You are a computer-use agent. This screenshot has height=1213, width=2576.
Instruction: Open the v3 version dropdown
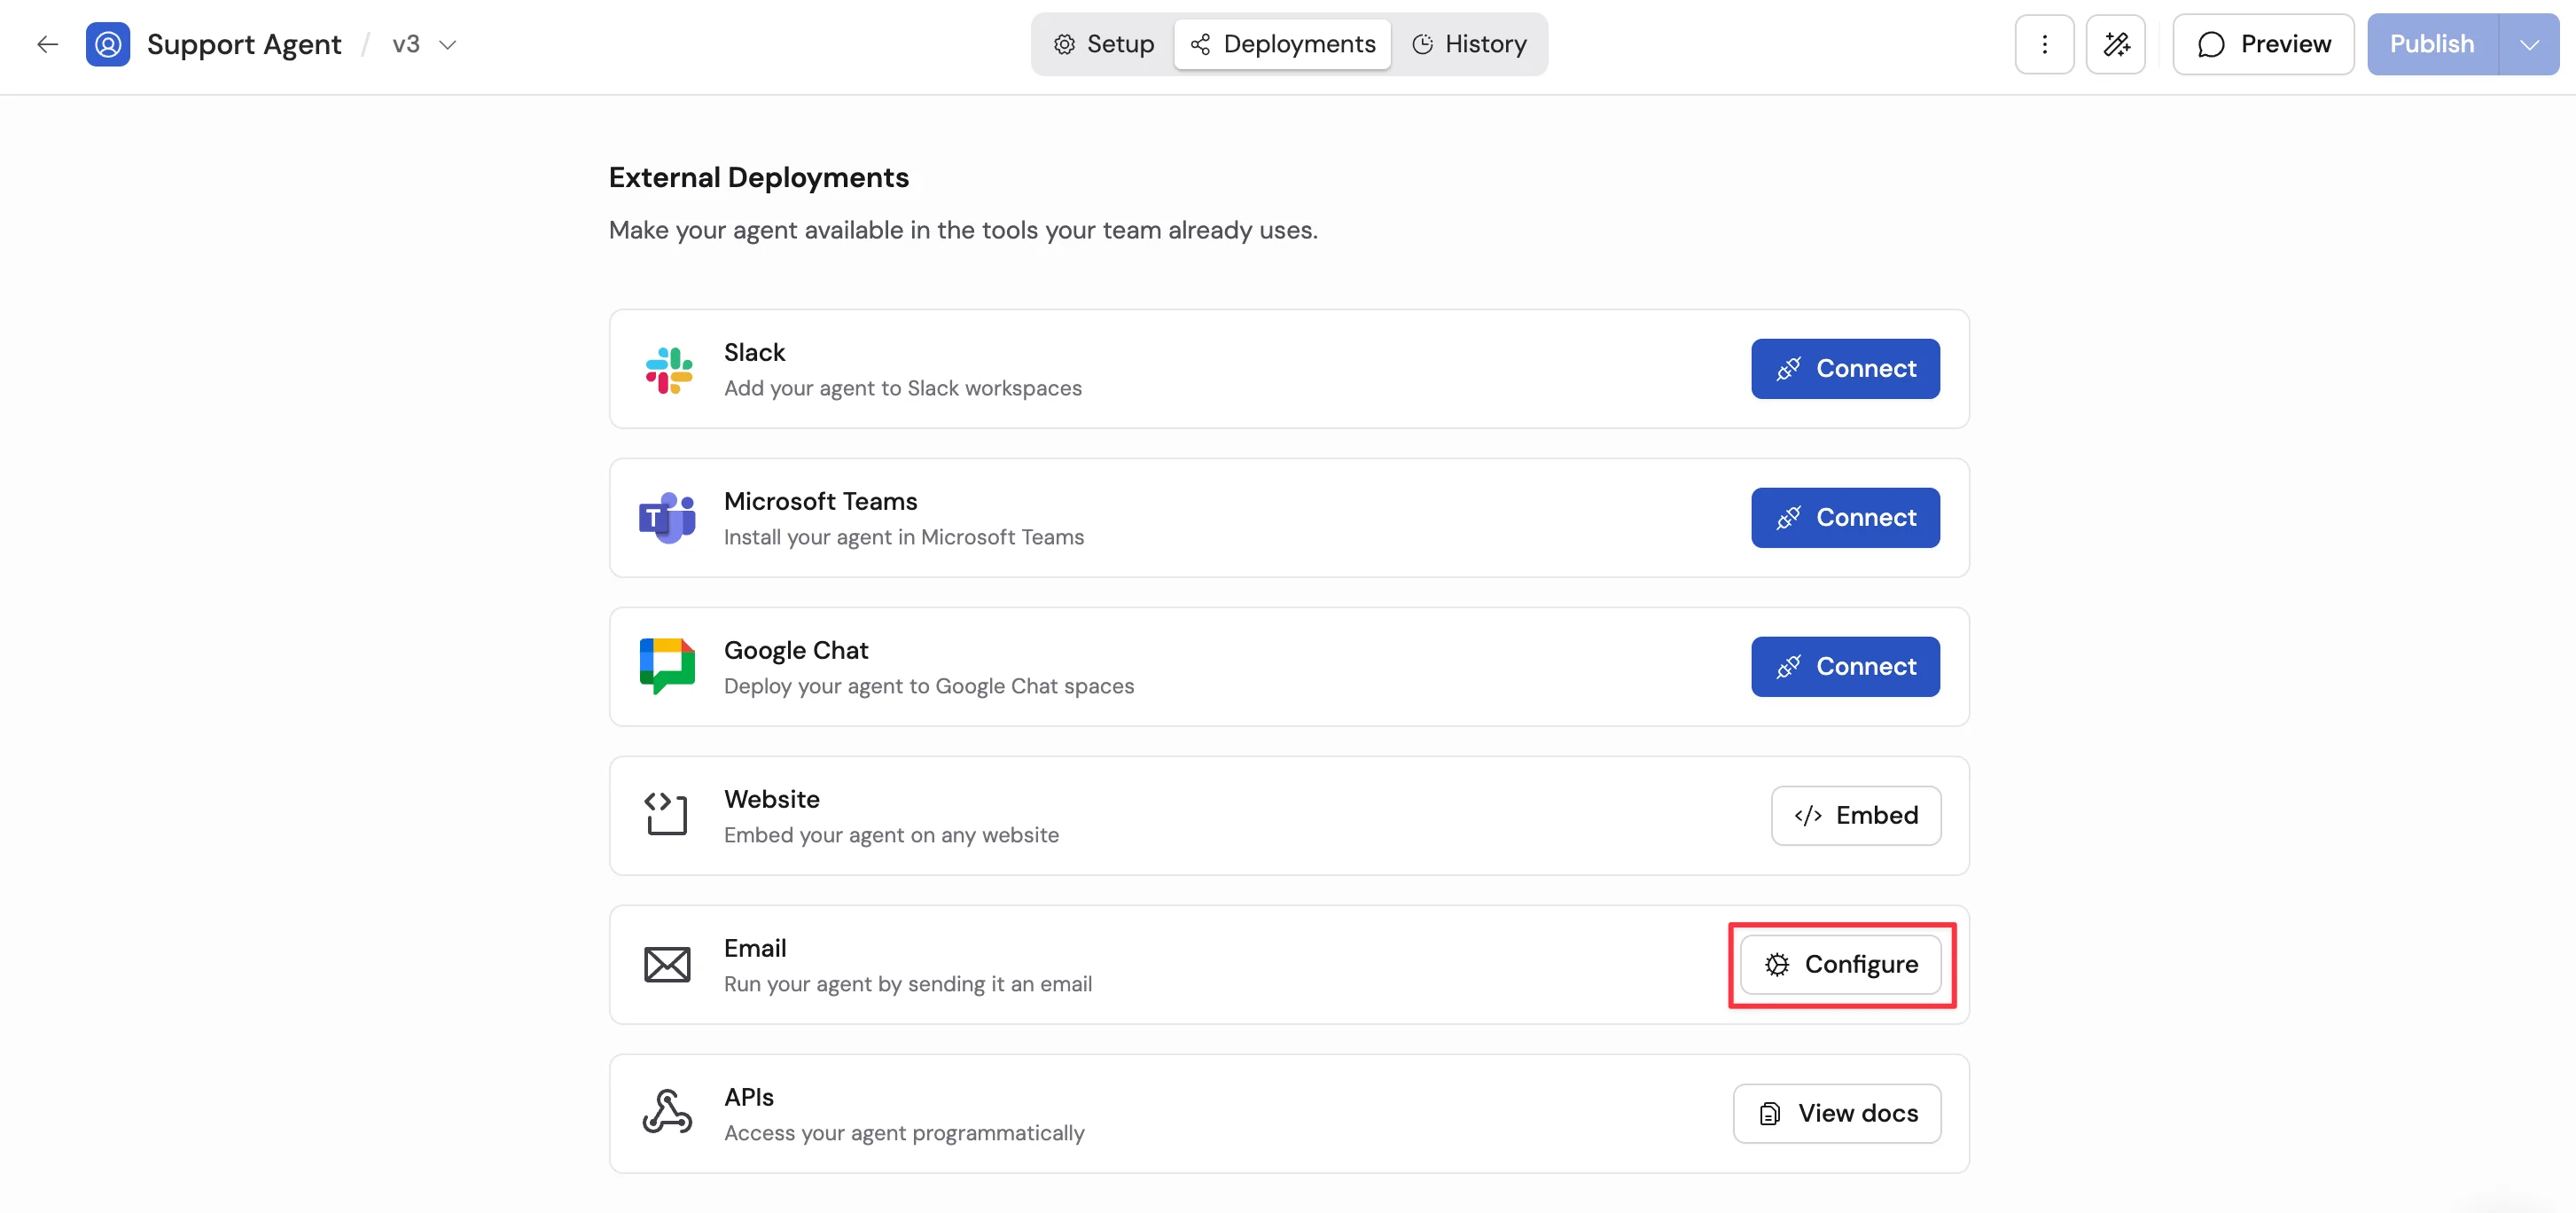(425, 44)
